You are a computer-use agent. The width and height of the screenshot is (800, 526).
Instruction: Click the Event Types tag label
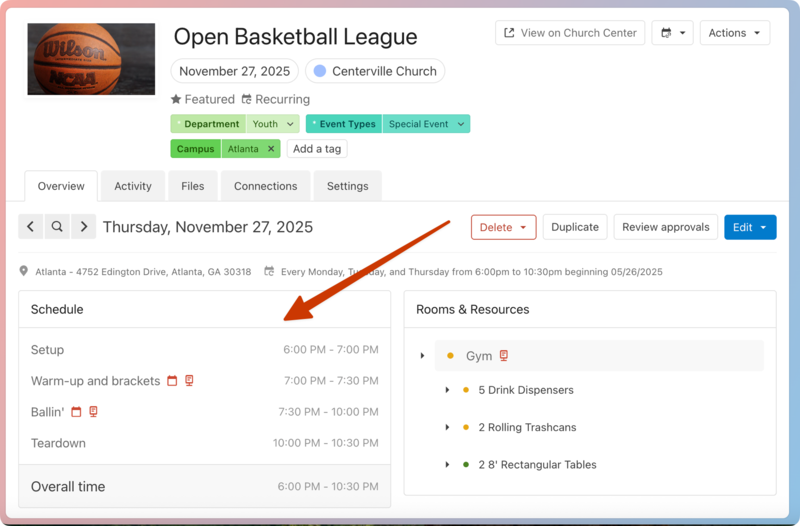pyautogui.click(x=344, y=124)
